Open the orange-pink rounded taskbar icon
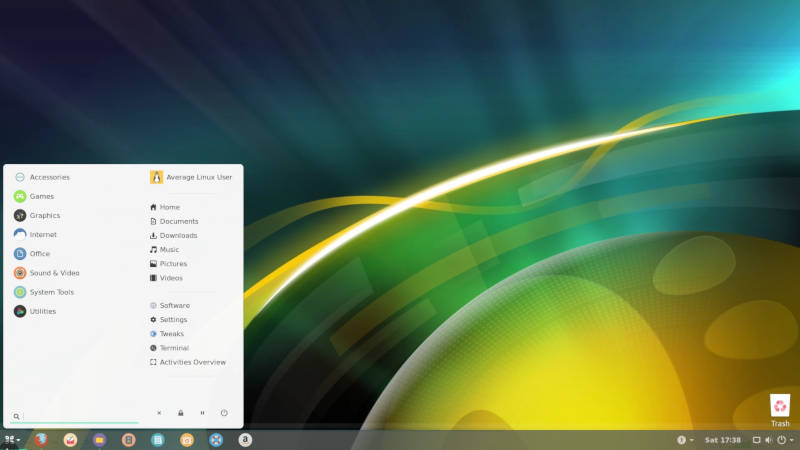 click(x=129, y=440)
